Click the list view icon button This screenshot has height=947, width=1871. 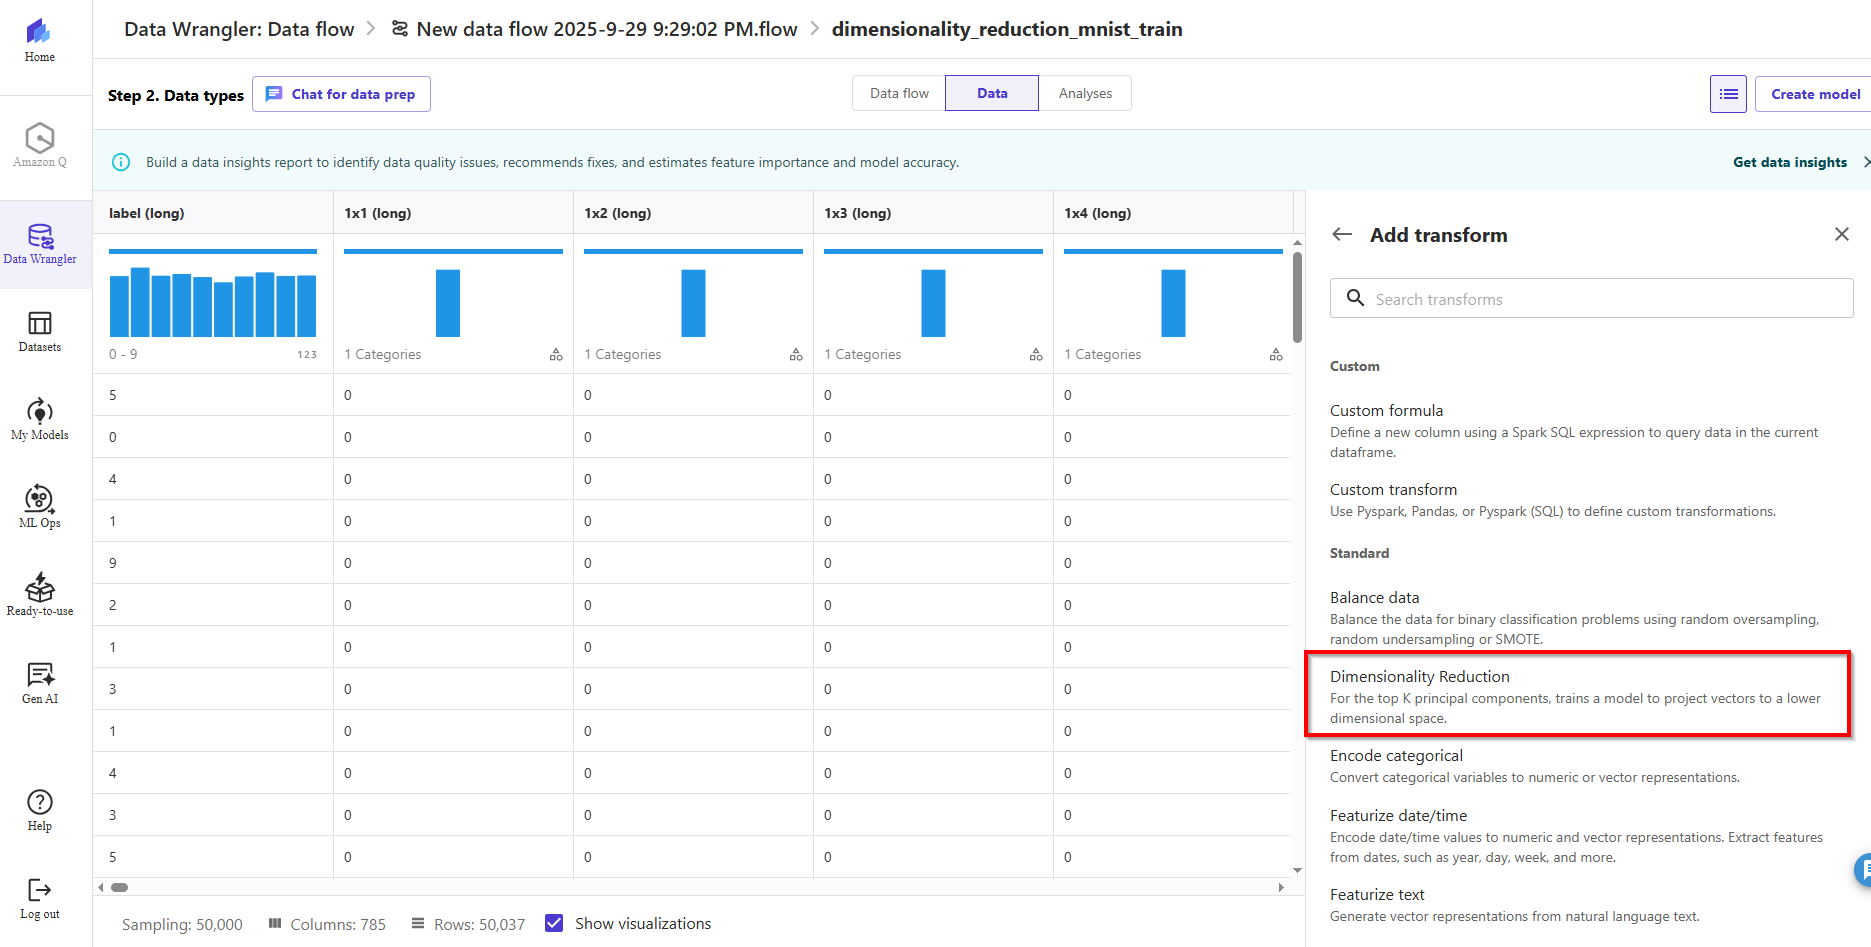1727,94
